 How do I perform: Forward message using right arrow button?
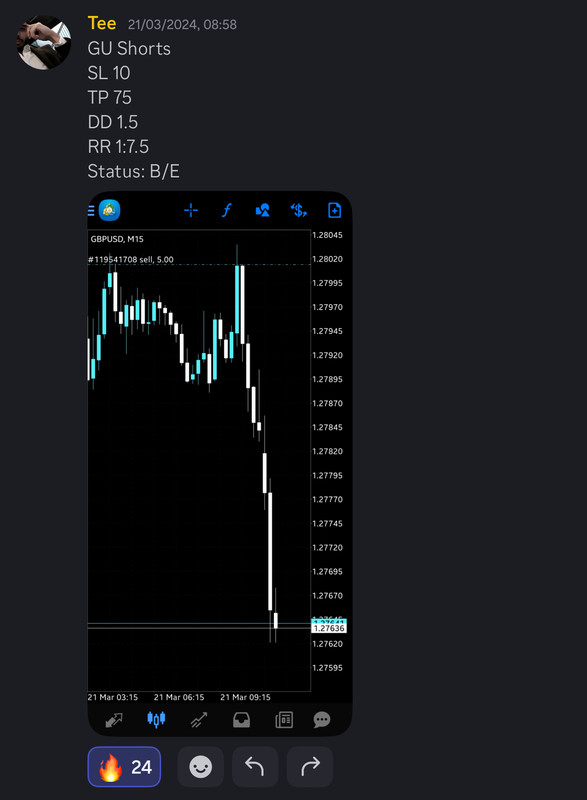[x=310, y=767]
